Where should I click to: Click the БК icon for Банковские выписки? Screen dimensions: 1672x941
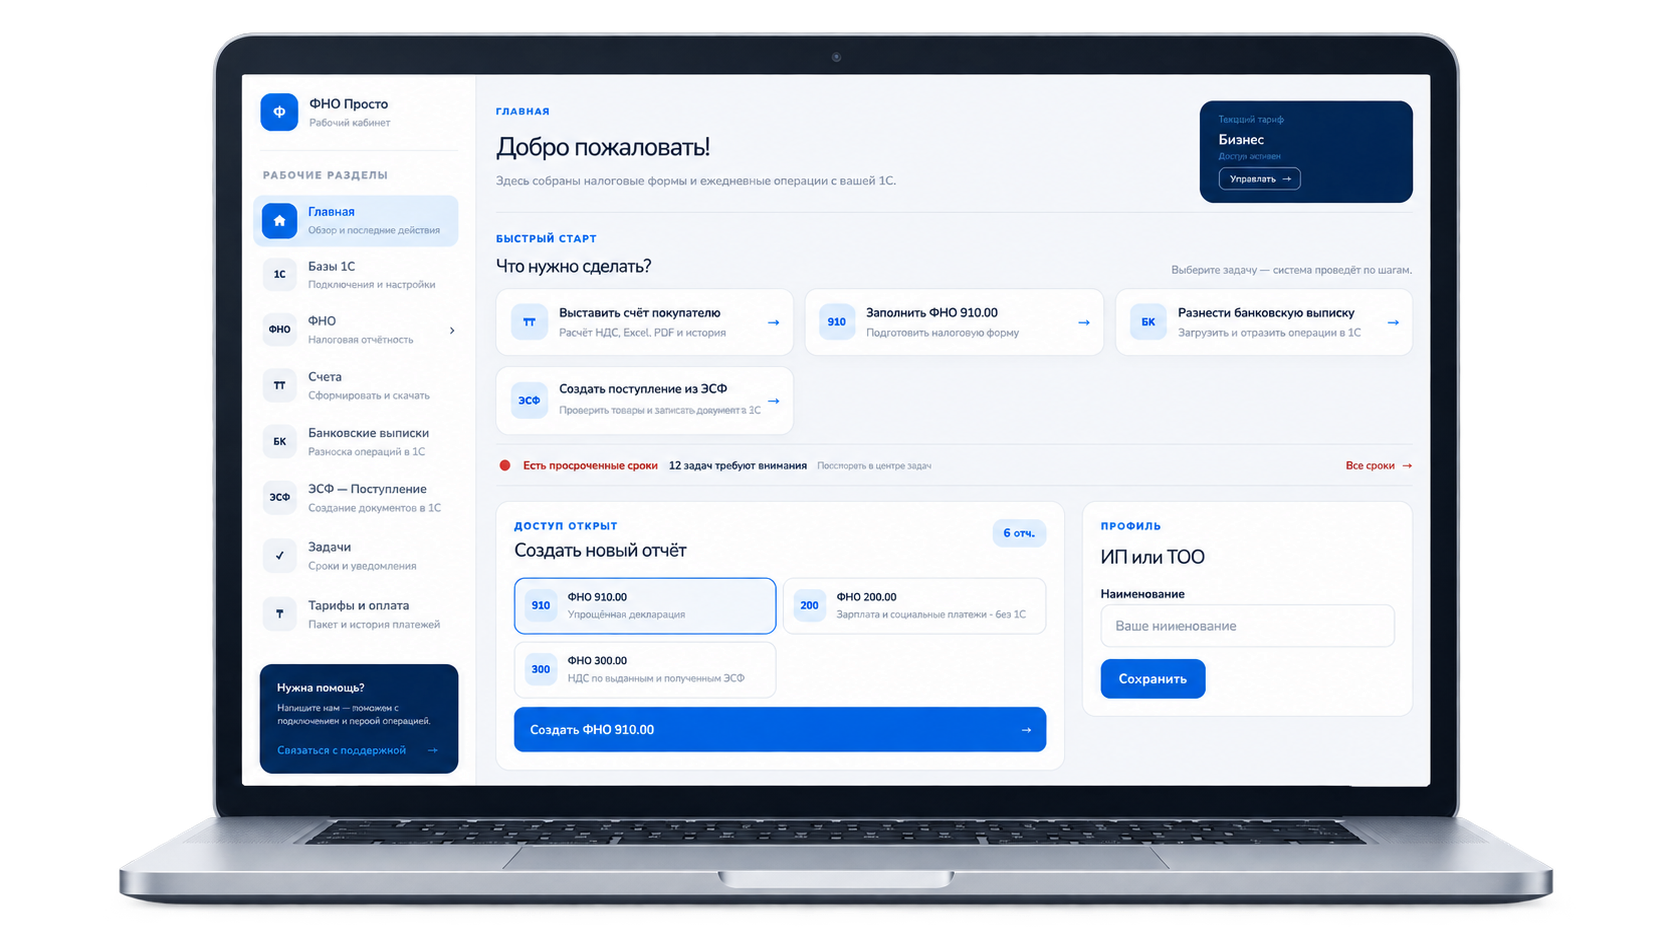click(x=279, y=441)
